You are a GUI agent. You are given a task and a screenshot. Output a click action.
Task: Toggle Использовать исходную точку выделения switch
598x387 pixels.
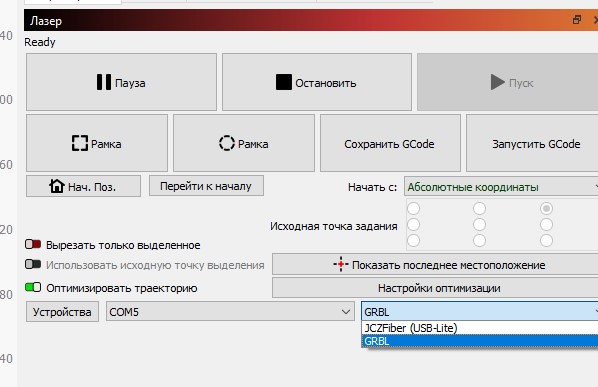pyautogui.click(x=33, y=264)
